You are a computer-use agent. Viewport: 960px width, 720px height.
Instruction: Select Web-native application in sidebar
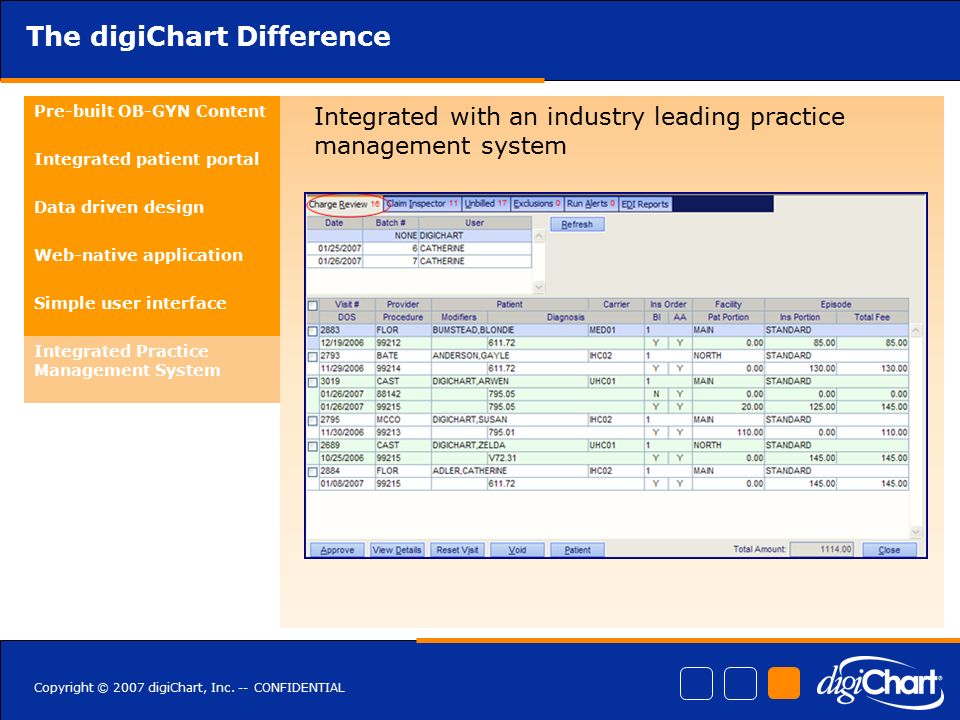(x=138, y=255)
